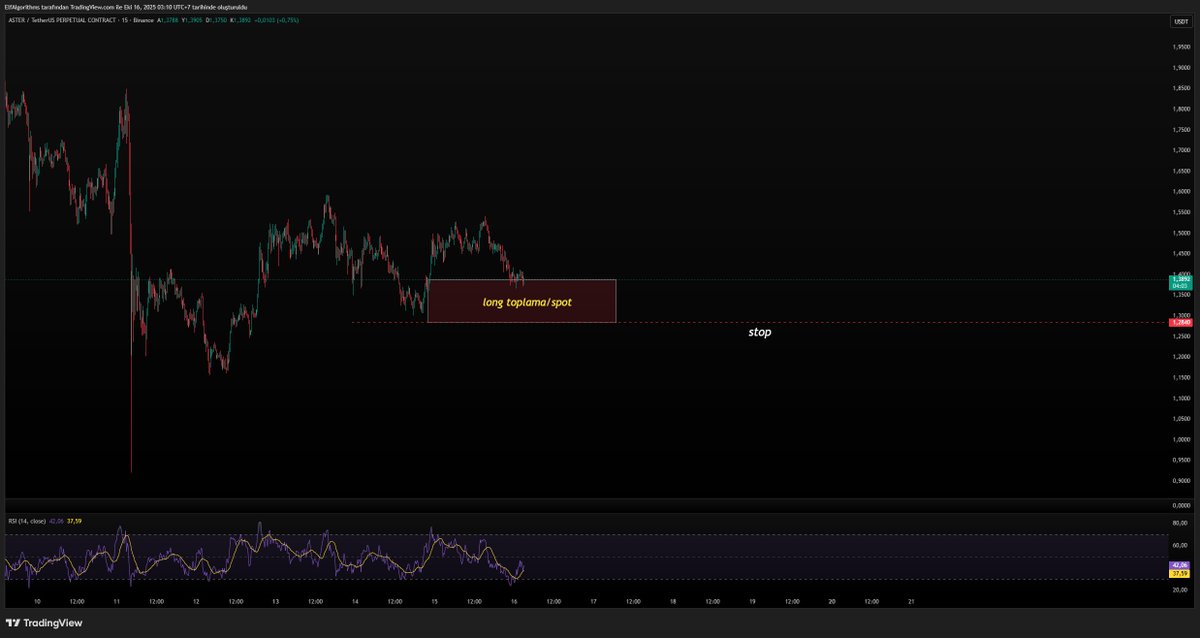Screen dimensions: 1200x638
Task: Click the date label 13 on time axis
Action: pyautogui.click(x=275, y=602)
